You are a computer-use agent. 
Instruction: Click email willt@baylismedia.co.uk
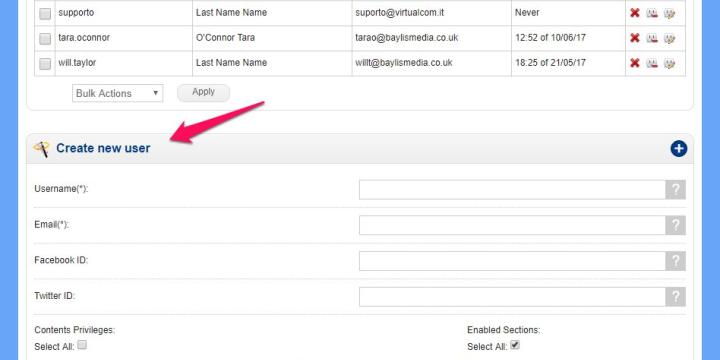click(x=404, y=62)
